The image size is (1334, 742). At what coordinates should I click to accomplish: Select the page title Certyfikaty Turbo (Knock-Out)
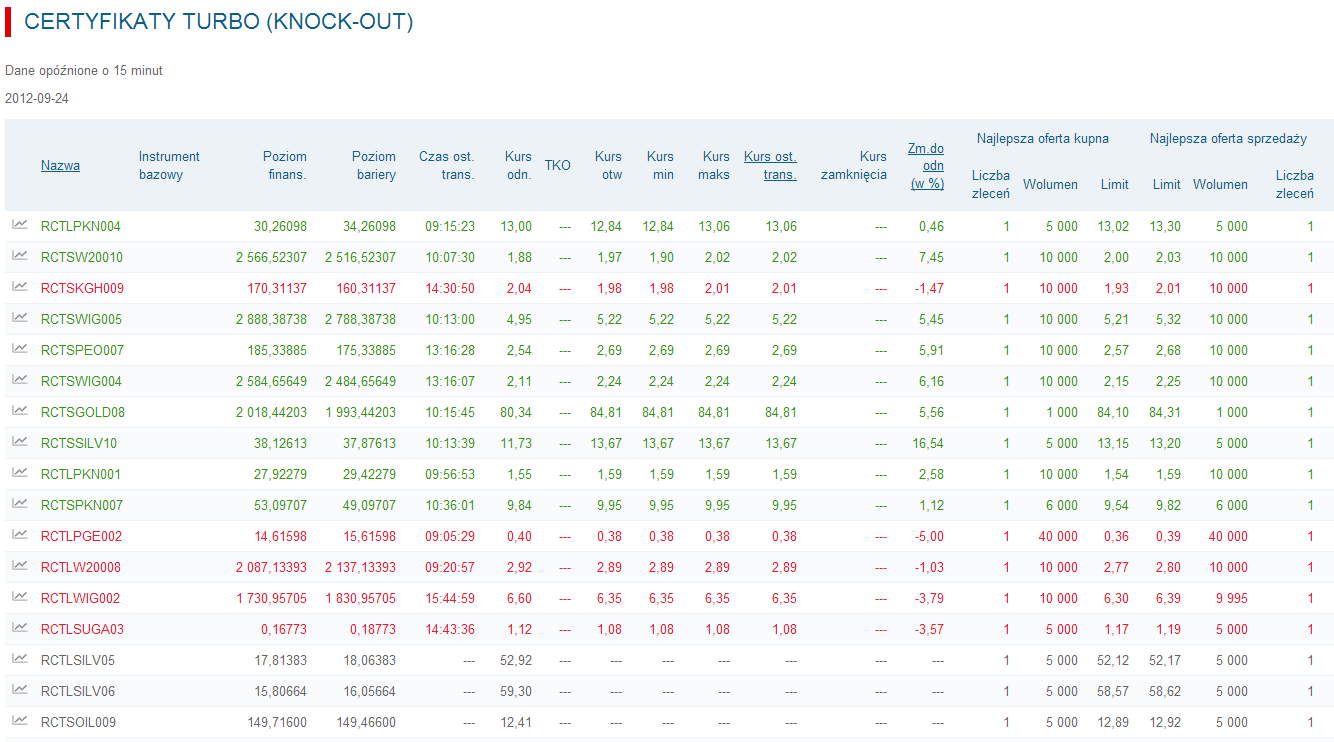(x=218, y=22)
